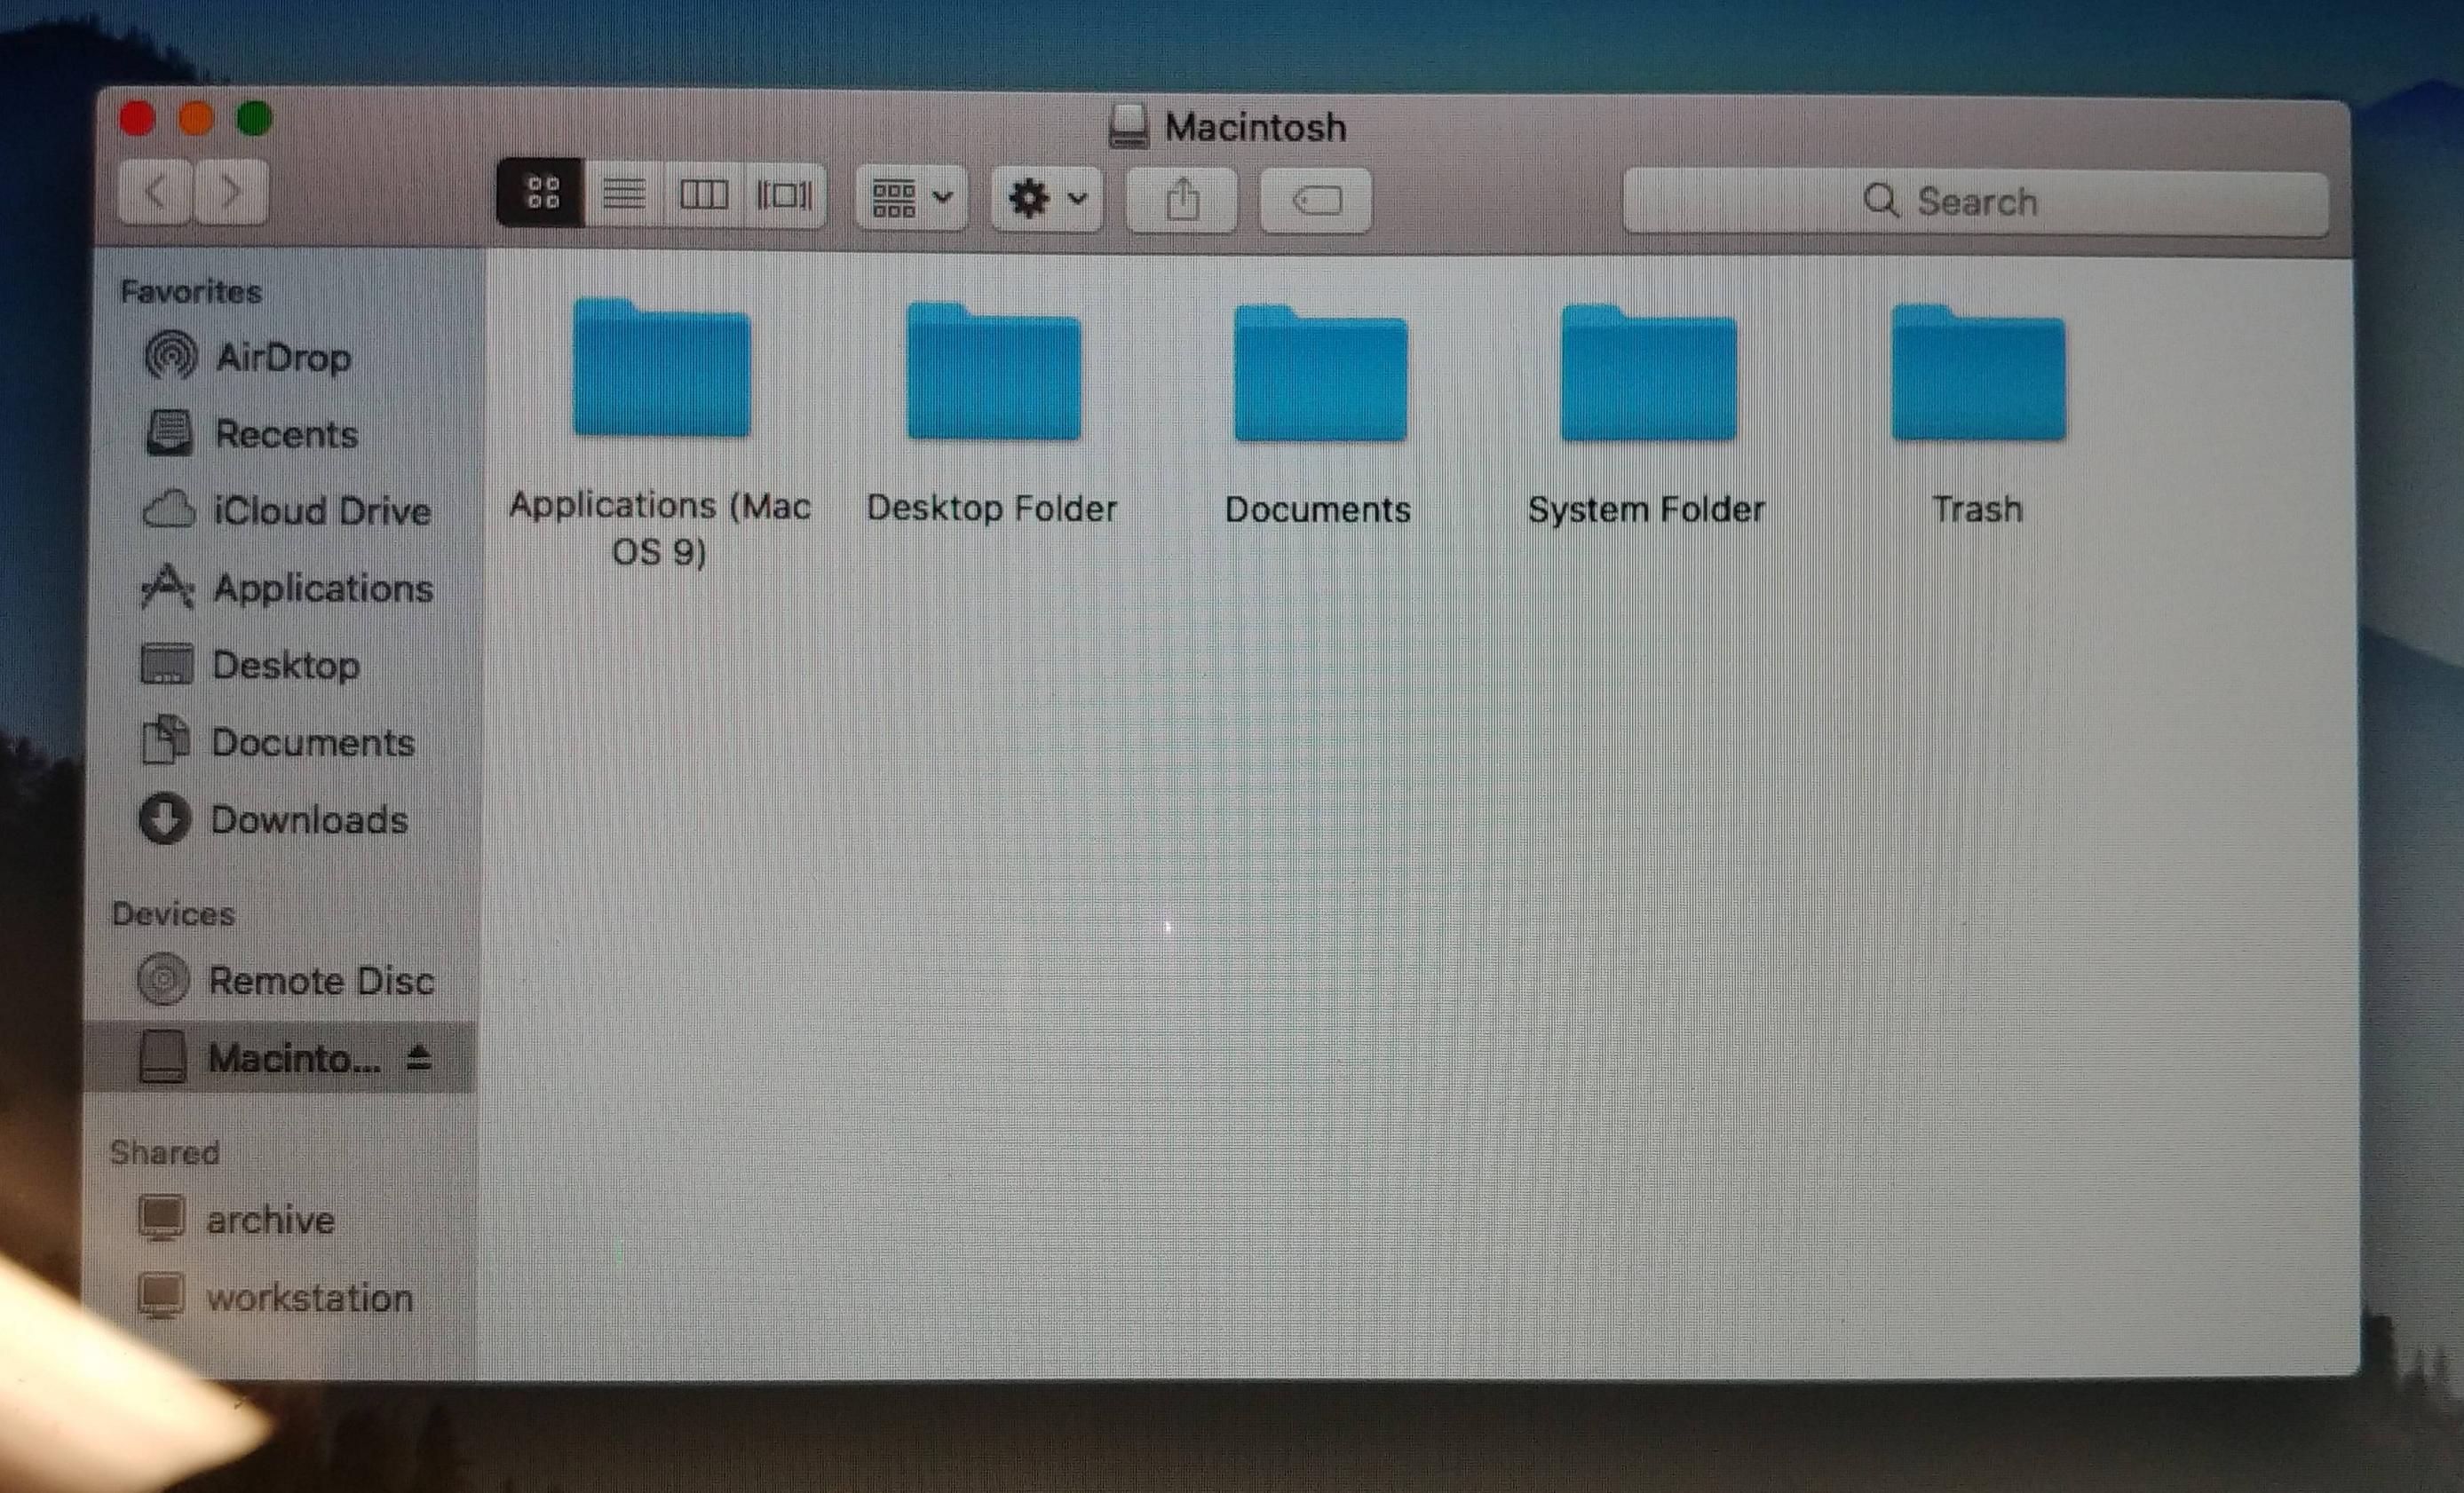The width and height of the screenshot is (2464, 1493).
Task: Select the Desktop Folder icon
Action: click(993, 371)
